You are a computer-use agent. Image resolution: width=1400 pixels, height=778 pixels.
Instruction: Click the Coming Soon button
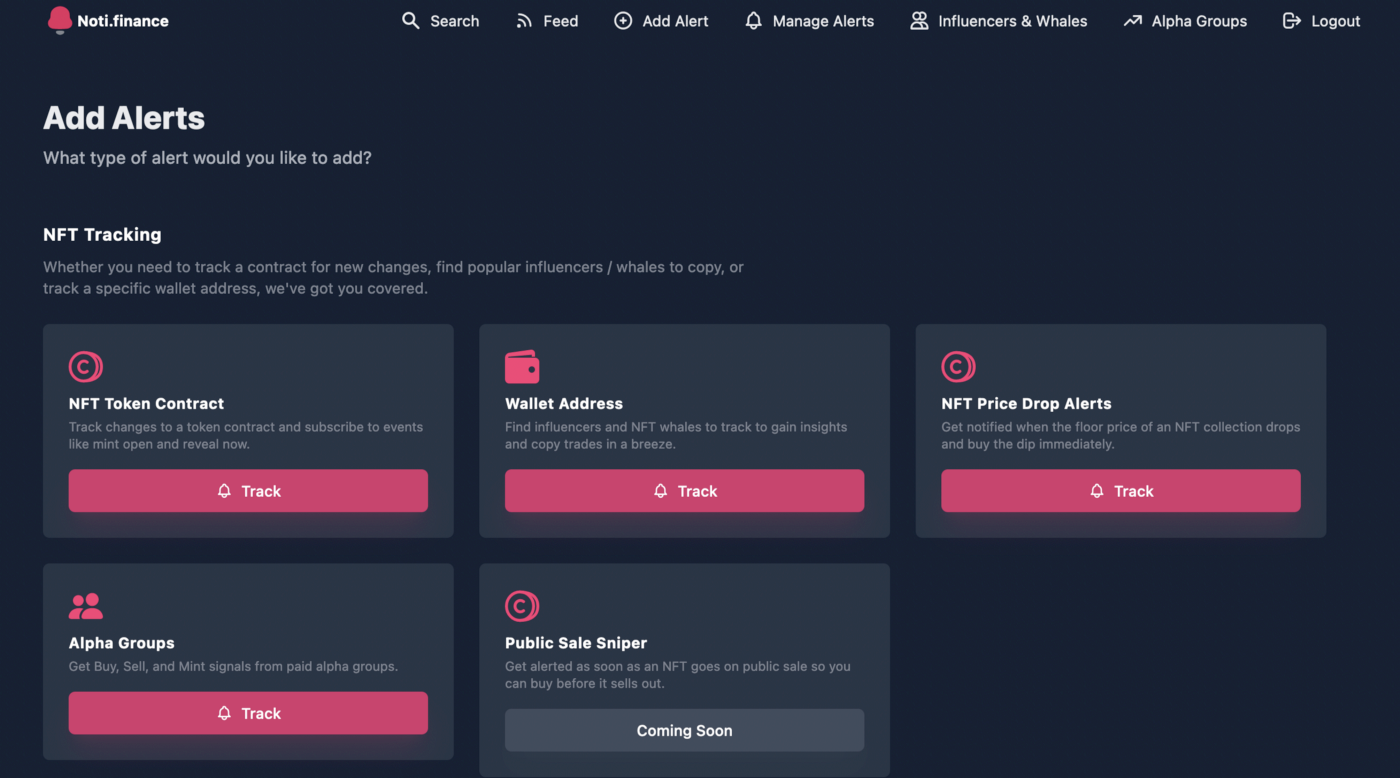click(x=684, y=731)
